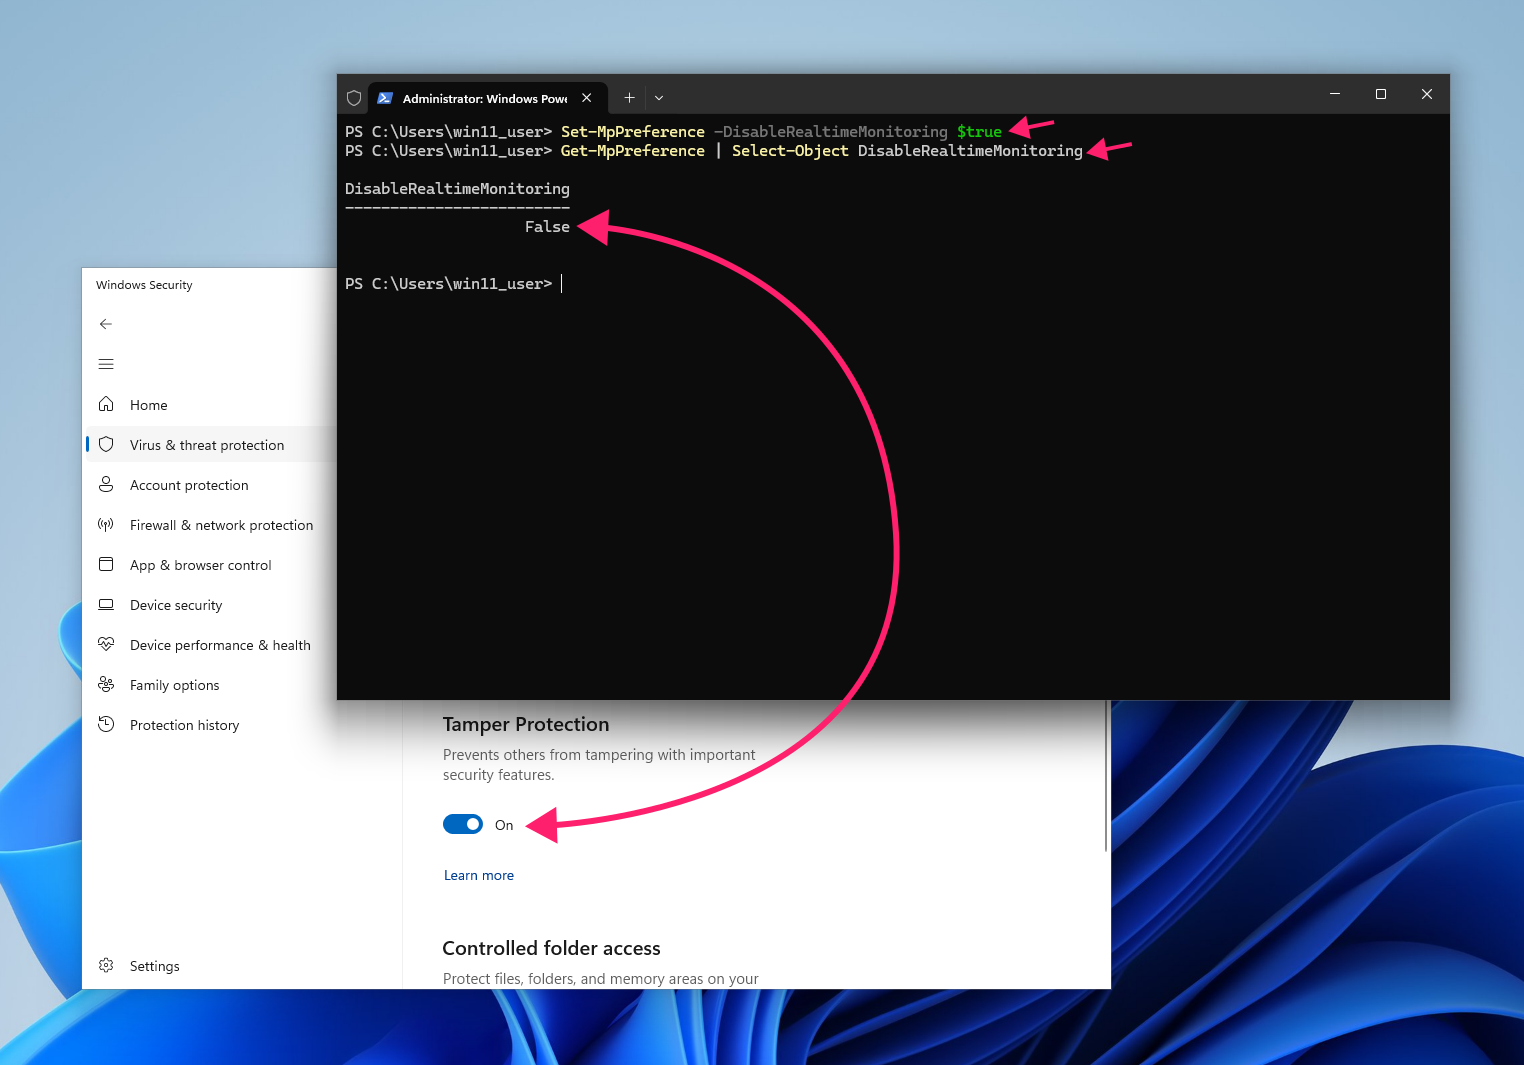1524x1065 pixels.
Task: Open Account protection section
Action: click(x=210, y=485)
